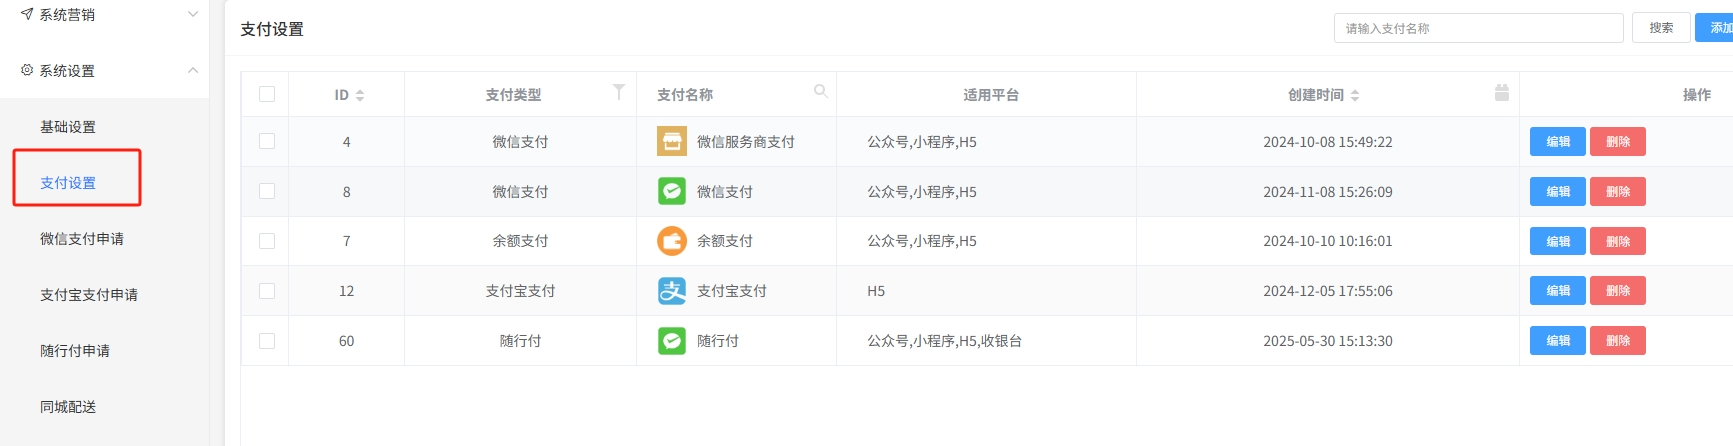Image resolution: width=1733 pixels, height=446 pixels.
Task: Sort the table by ID column
Action: (x=360, y=95)
